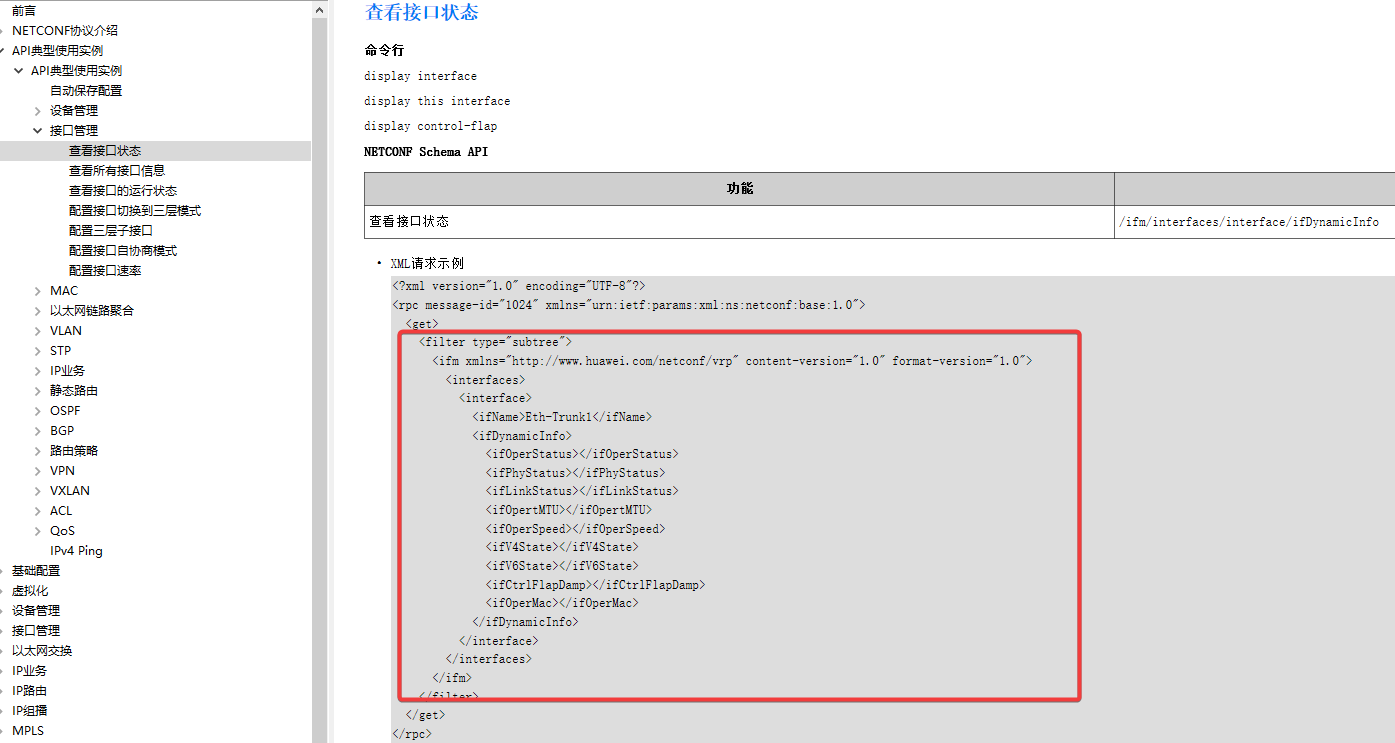Select the VPN tree entry

62,471
